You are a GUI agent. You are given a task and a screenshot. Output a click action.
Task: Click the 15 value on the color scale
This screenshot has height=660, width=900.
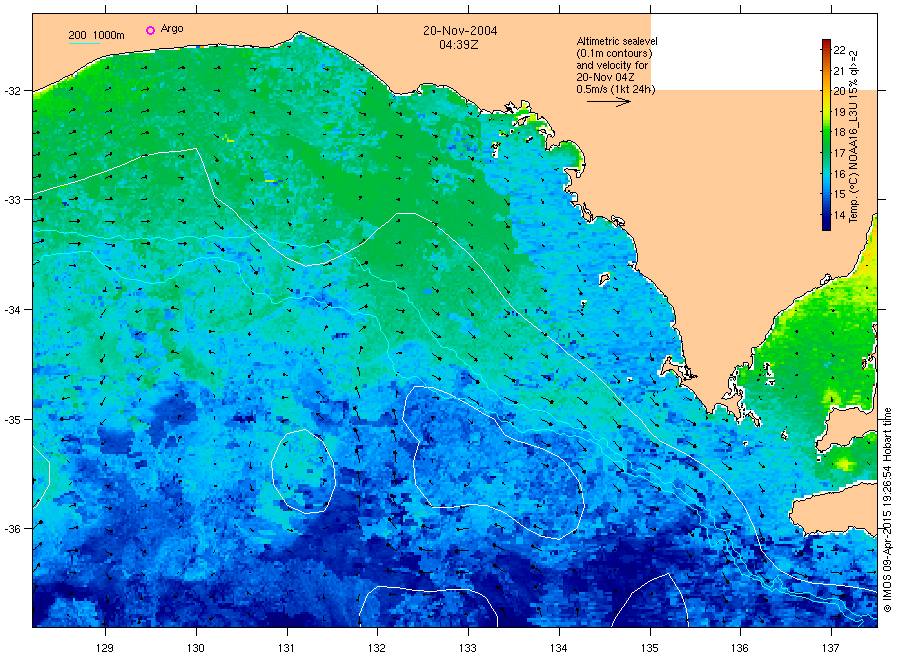click(839, 194)
